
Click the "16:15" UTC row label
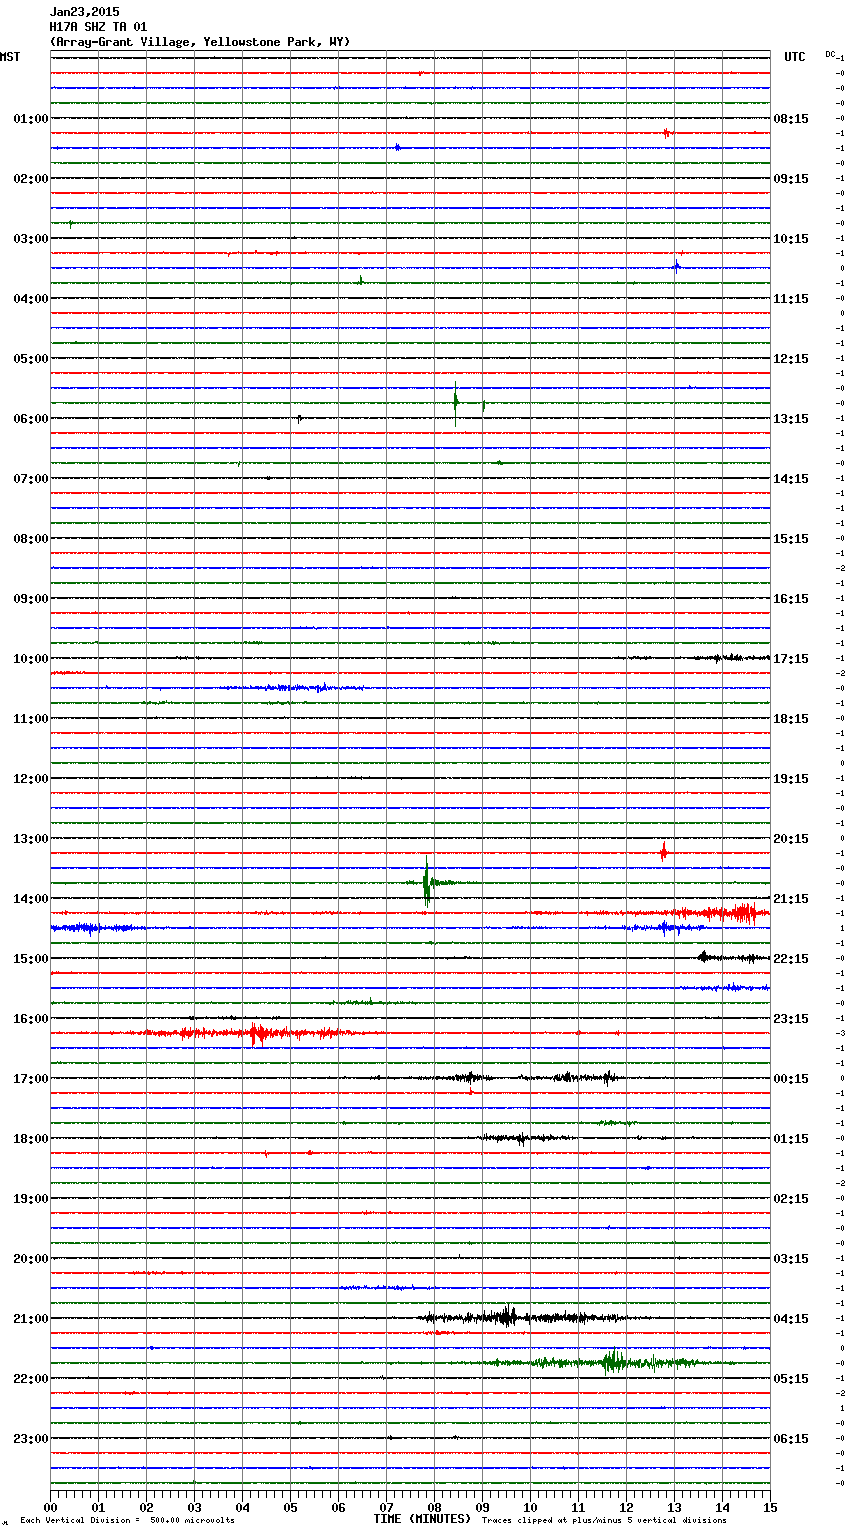pos(791,599)
